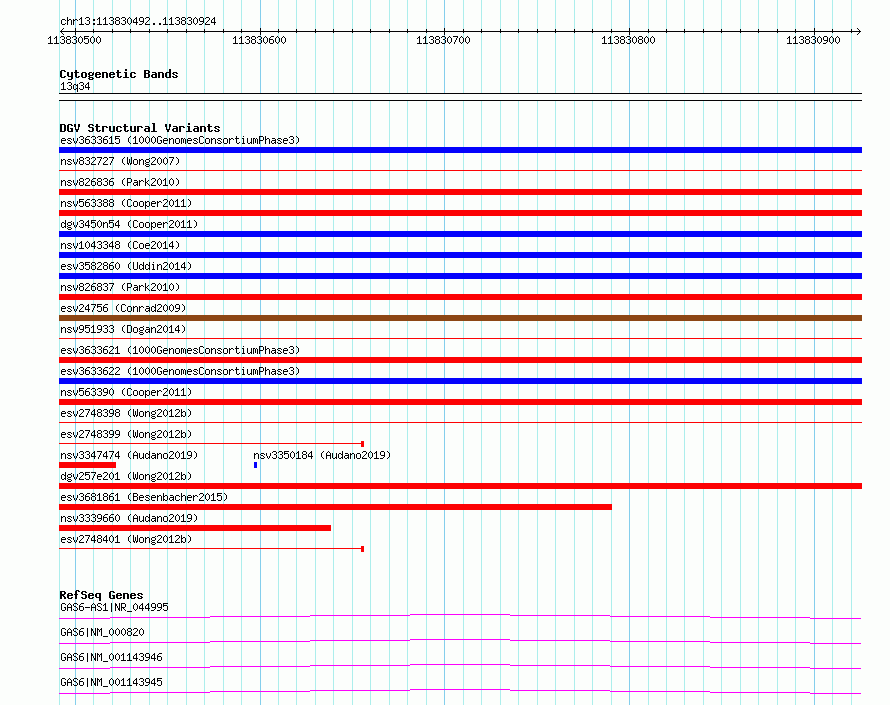This screenshot has height=705, width=890.
Task: Open nsv563388 (Cooper2011) variant details
Action: 126,203
